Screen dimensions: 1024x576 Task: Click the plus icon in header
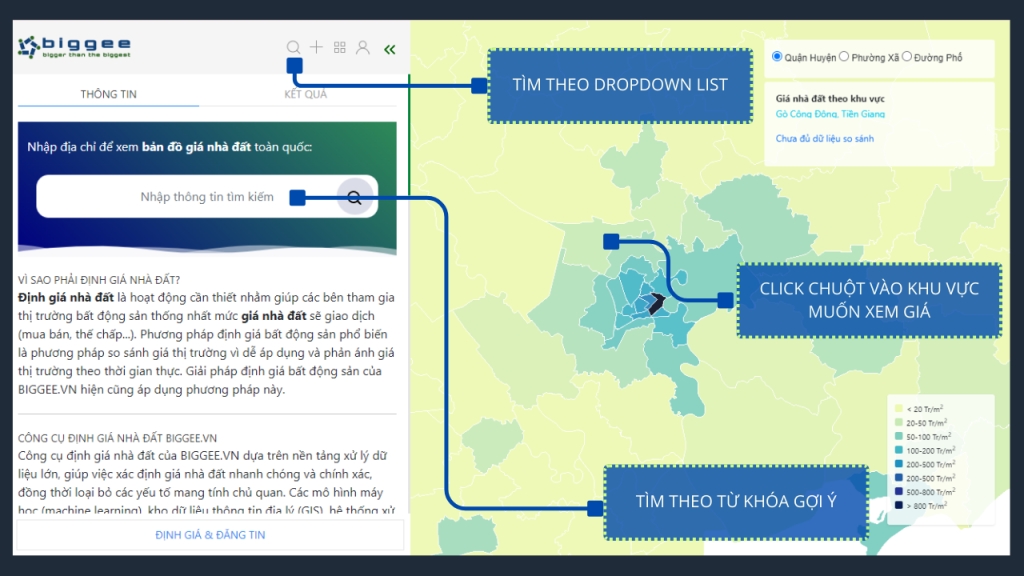click(x=316, y=47)
